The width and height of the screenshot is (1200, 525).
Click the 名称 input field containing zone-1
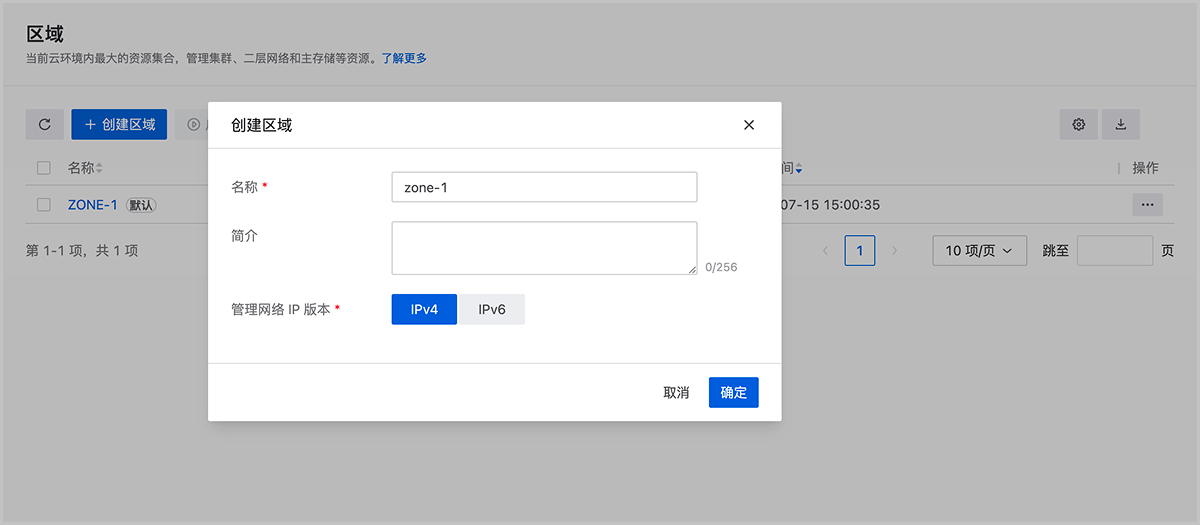pyautogui.click(x=544, y=187)
